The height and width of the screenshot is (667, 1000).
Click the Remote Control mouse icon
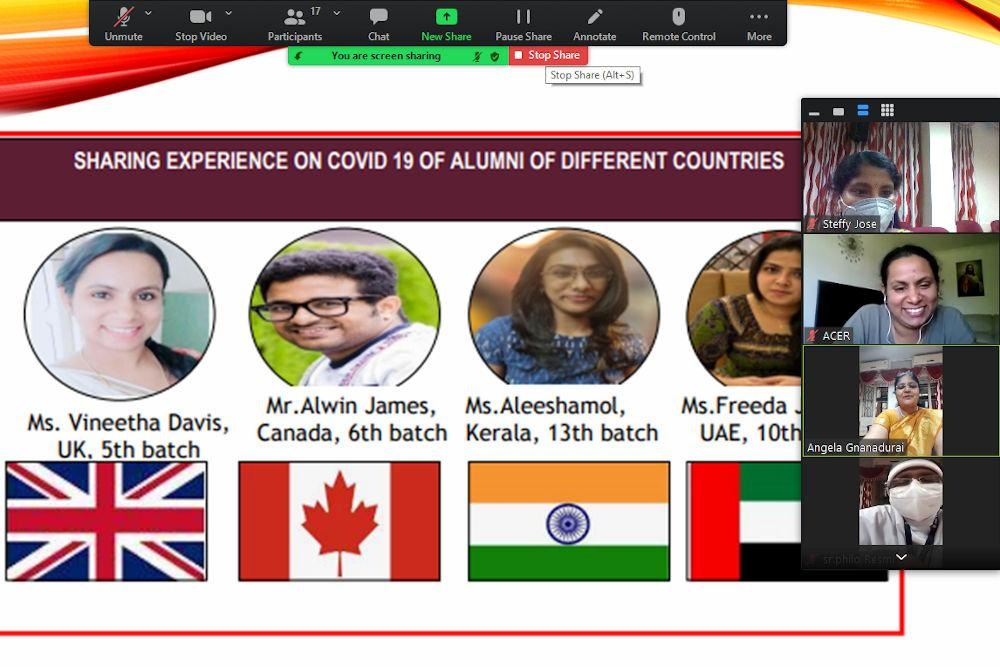pos(678,23)
